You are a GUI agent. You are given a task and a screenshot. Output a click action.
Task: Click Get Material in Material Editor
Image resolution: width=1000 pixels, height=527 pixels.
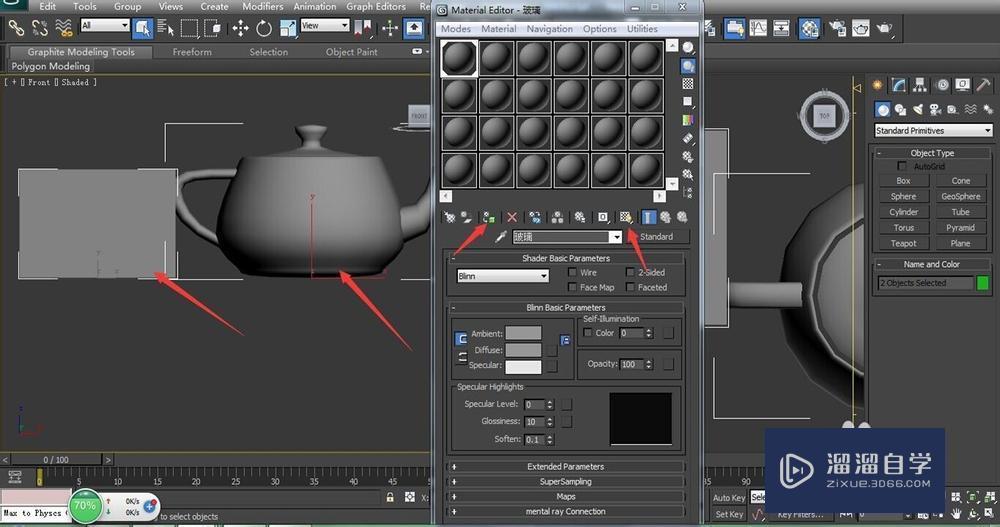tap(450, 218)
